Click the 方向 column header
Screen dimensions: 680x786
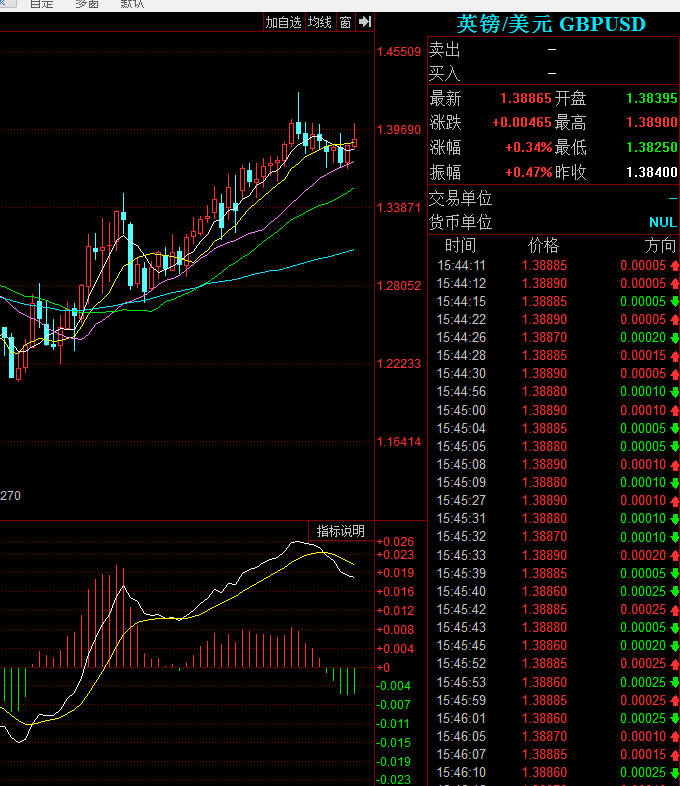[x=660, y=246]
